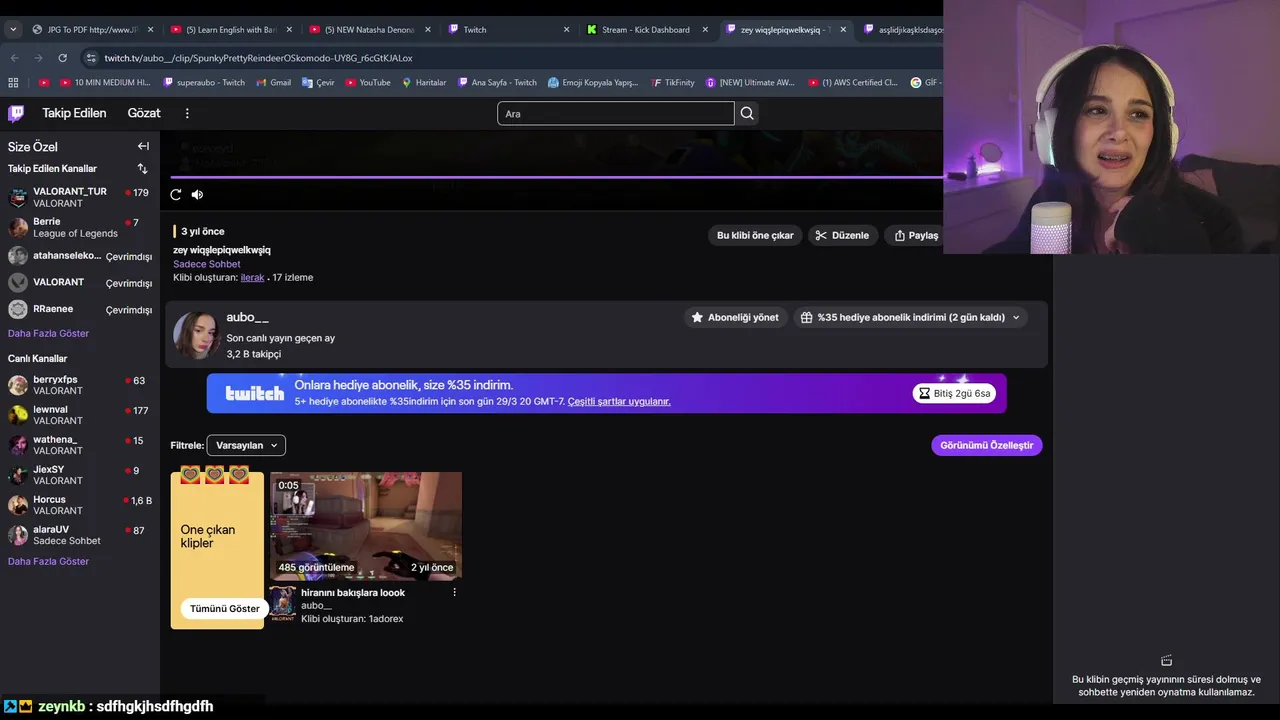This screenshot has height=720, width=1280.
Task: Open wathena_ live channel
Action: pos(78,445)
